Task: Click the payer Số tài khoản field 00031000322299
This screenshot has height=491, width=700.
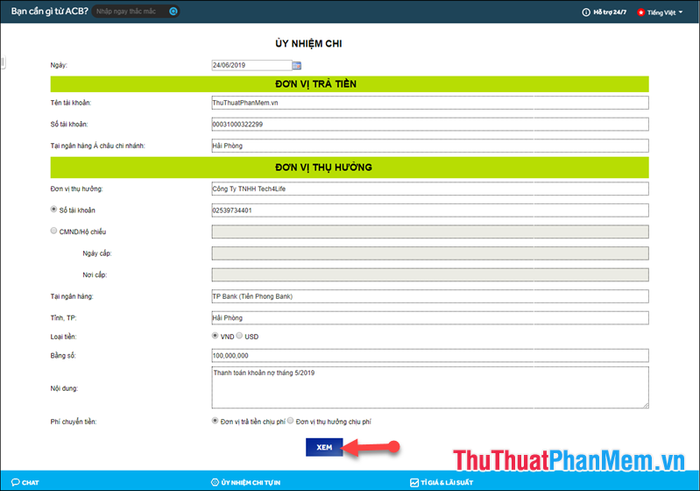Action: tap(430, 124)
